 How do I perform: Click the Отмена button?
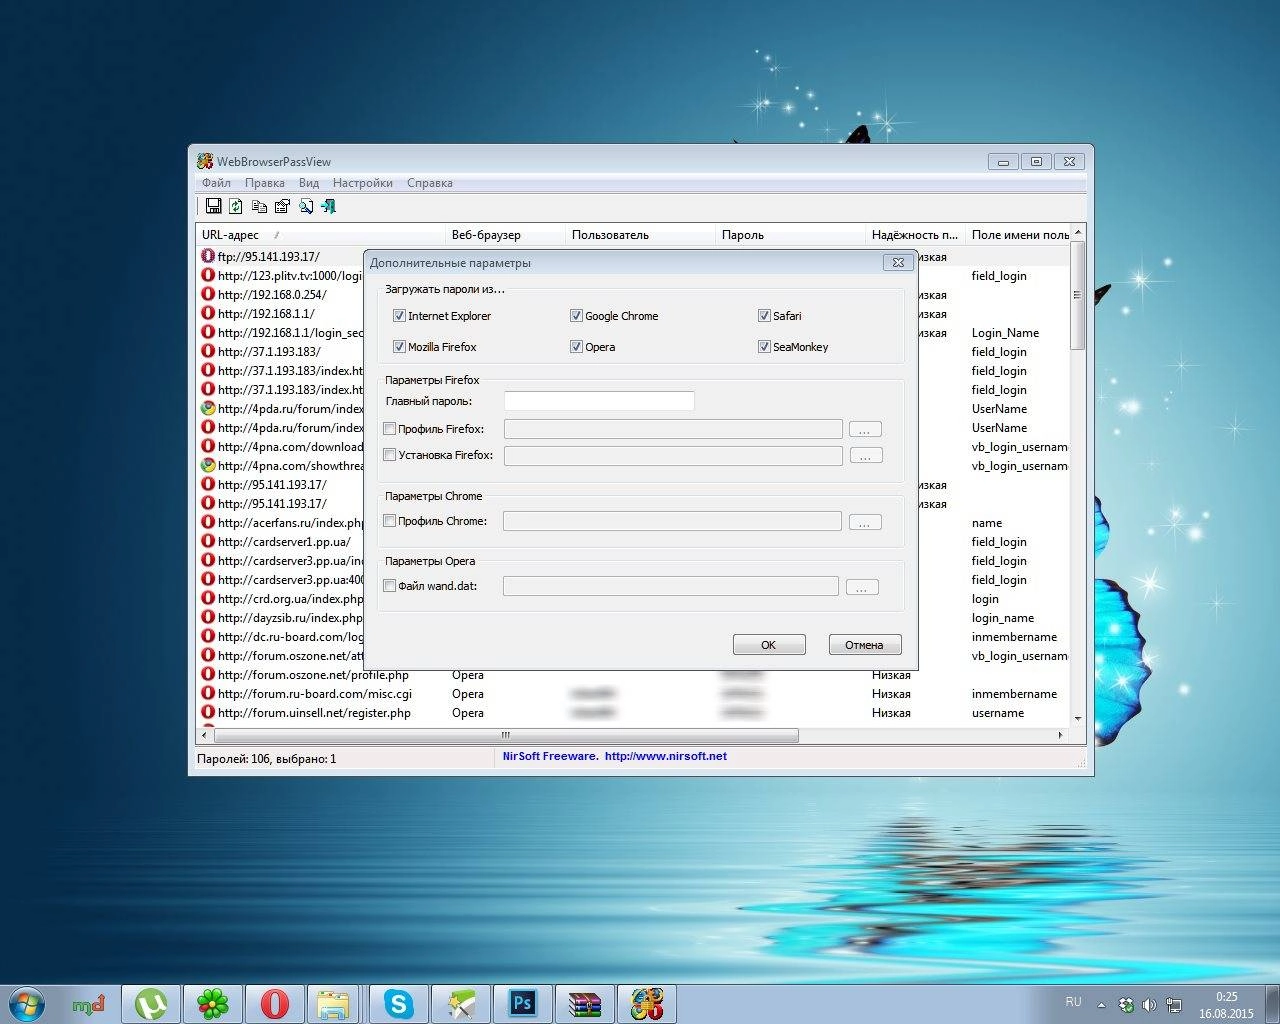[x=865, y=645]
